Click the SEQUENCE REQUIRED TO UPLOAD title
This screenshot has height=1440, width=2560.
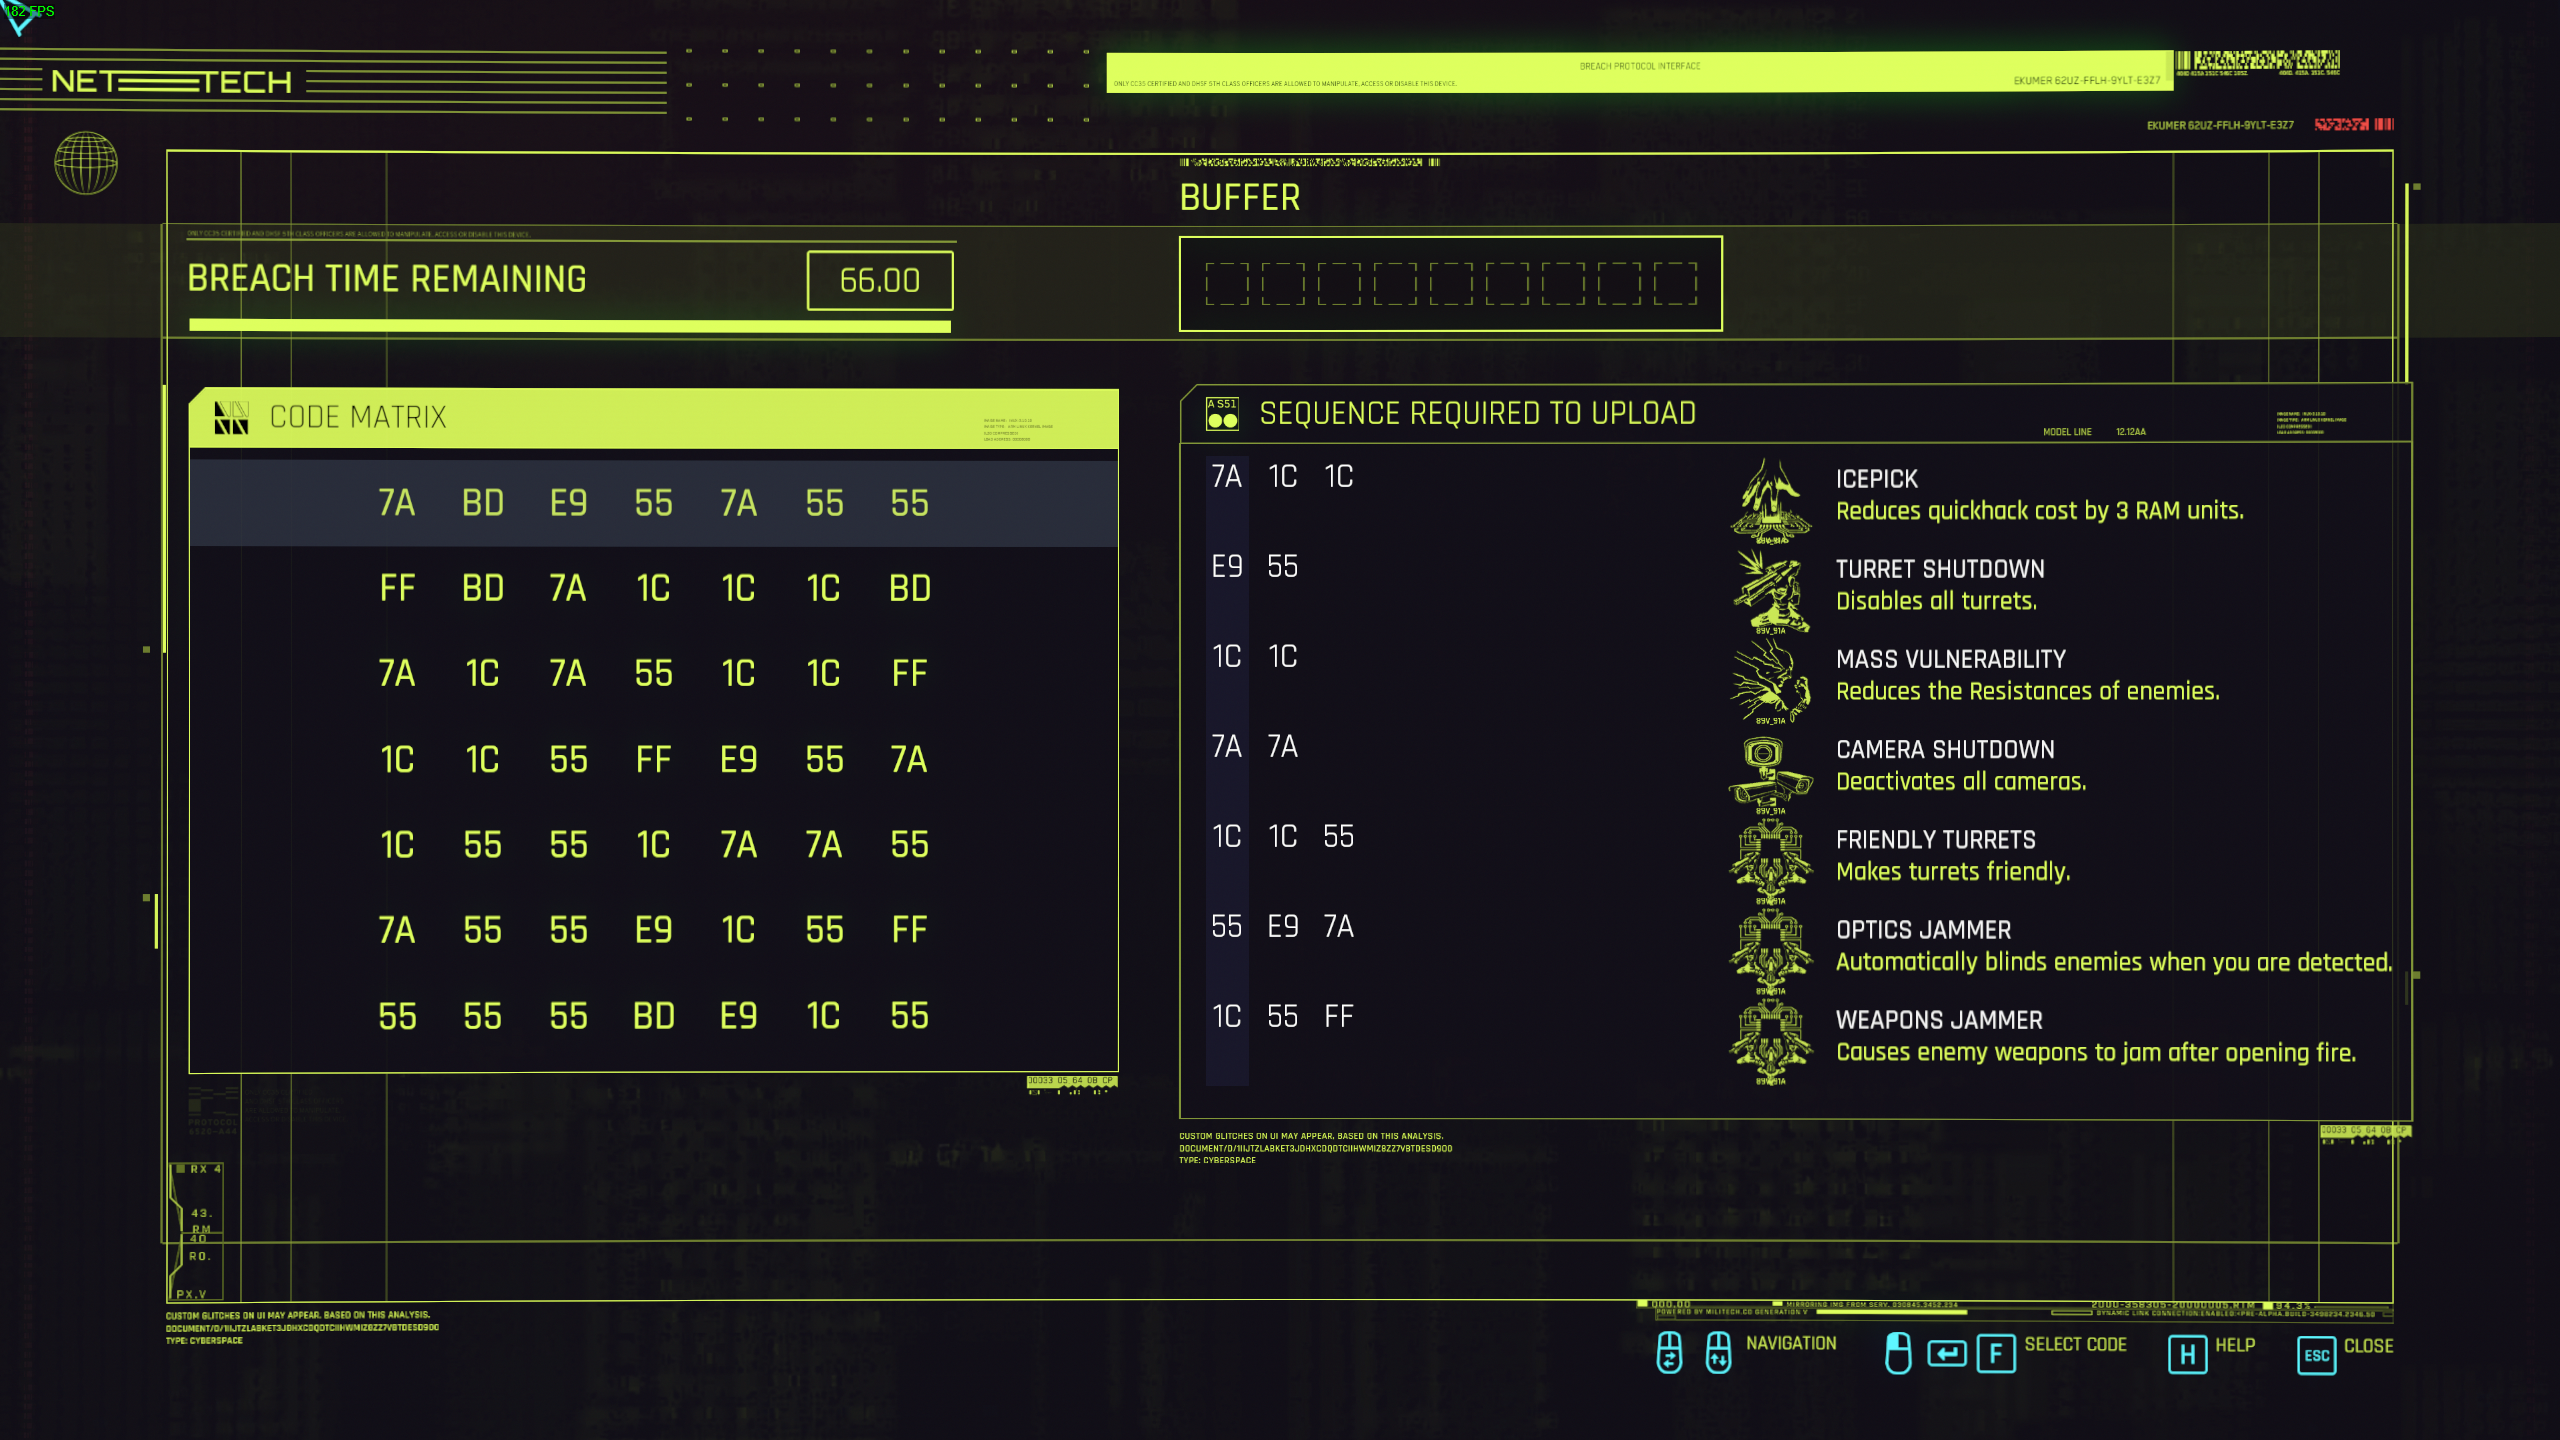click(x=1478, y=413)
